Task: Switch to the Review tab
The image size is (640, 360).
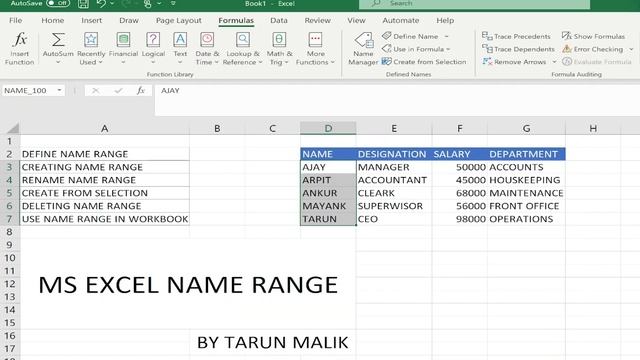Action: [318, 20]
